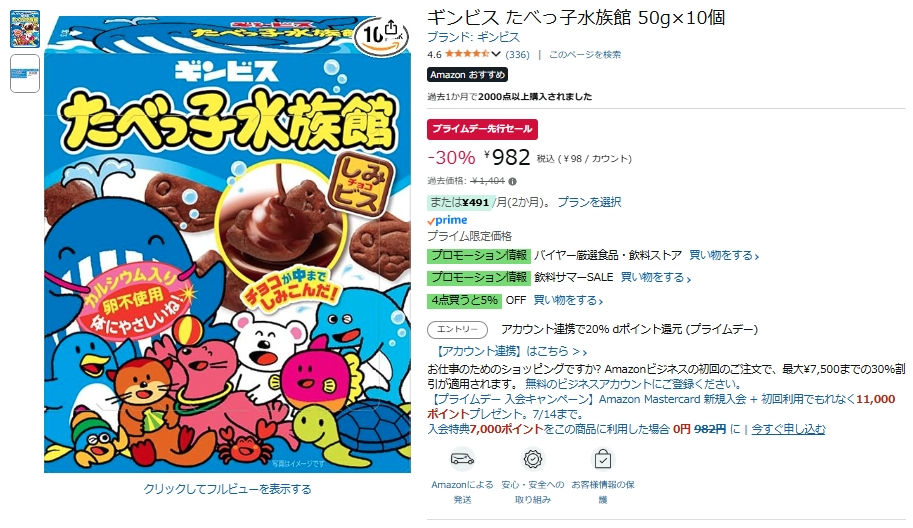Click the このページを検索 link
Screen dimensions: 913x528
click(585, 55)
